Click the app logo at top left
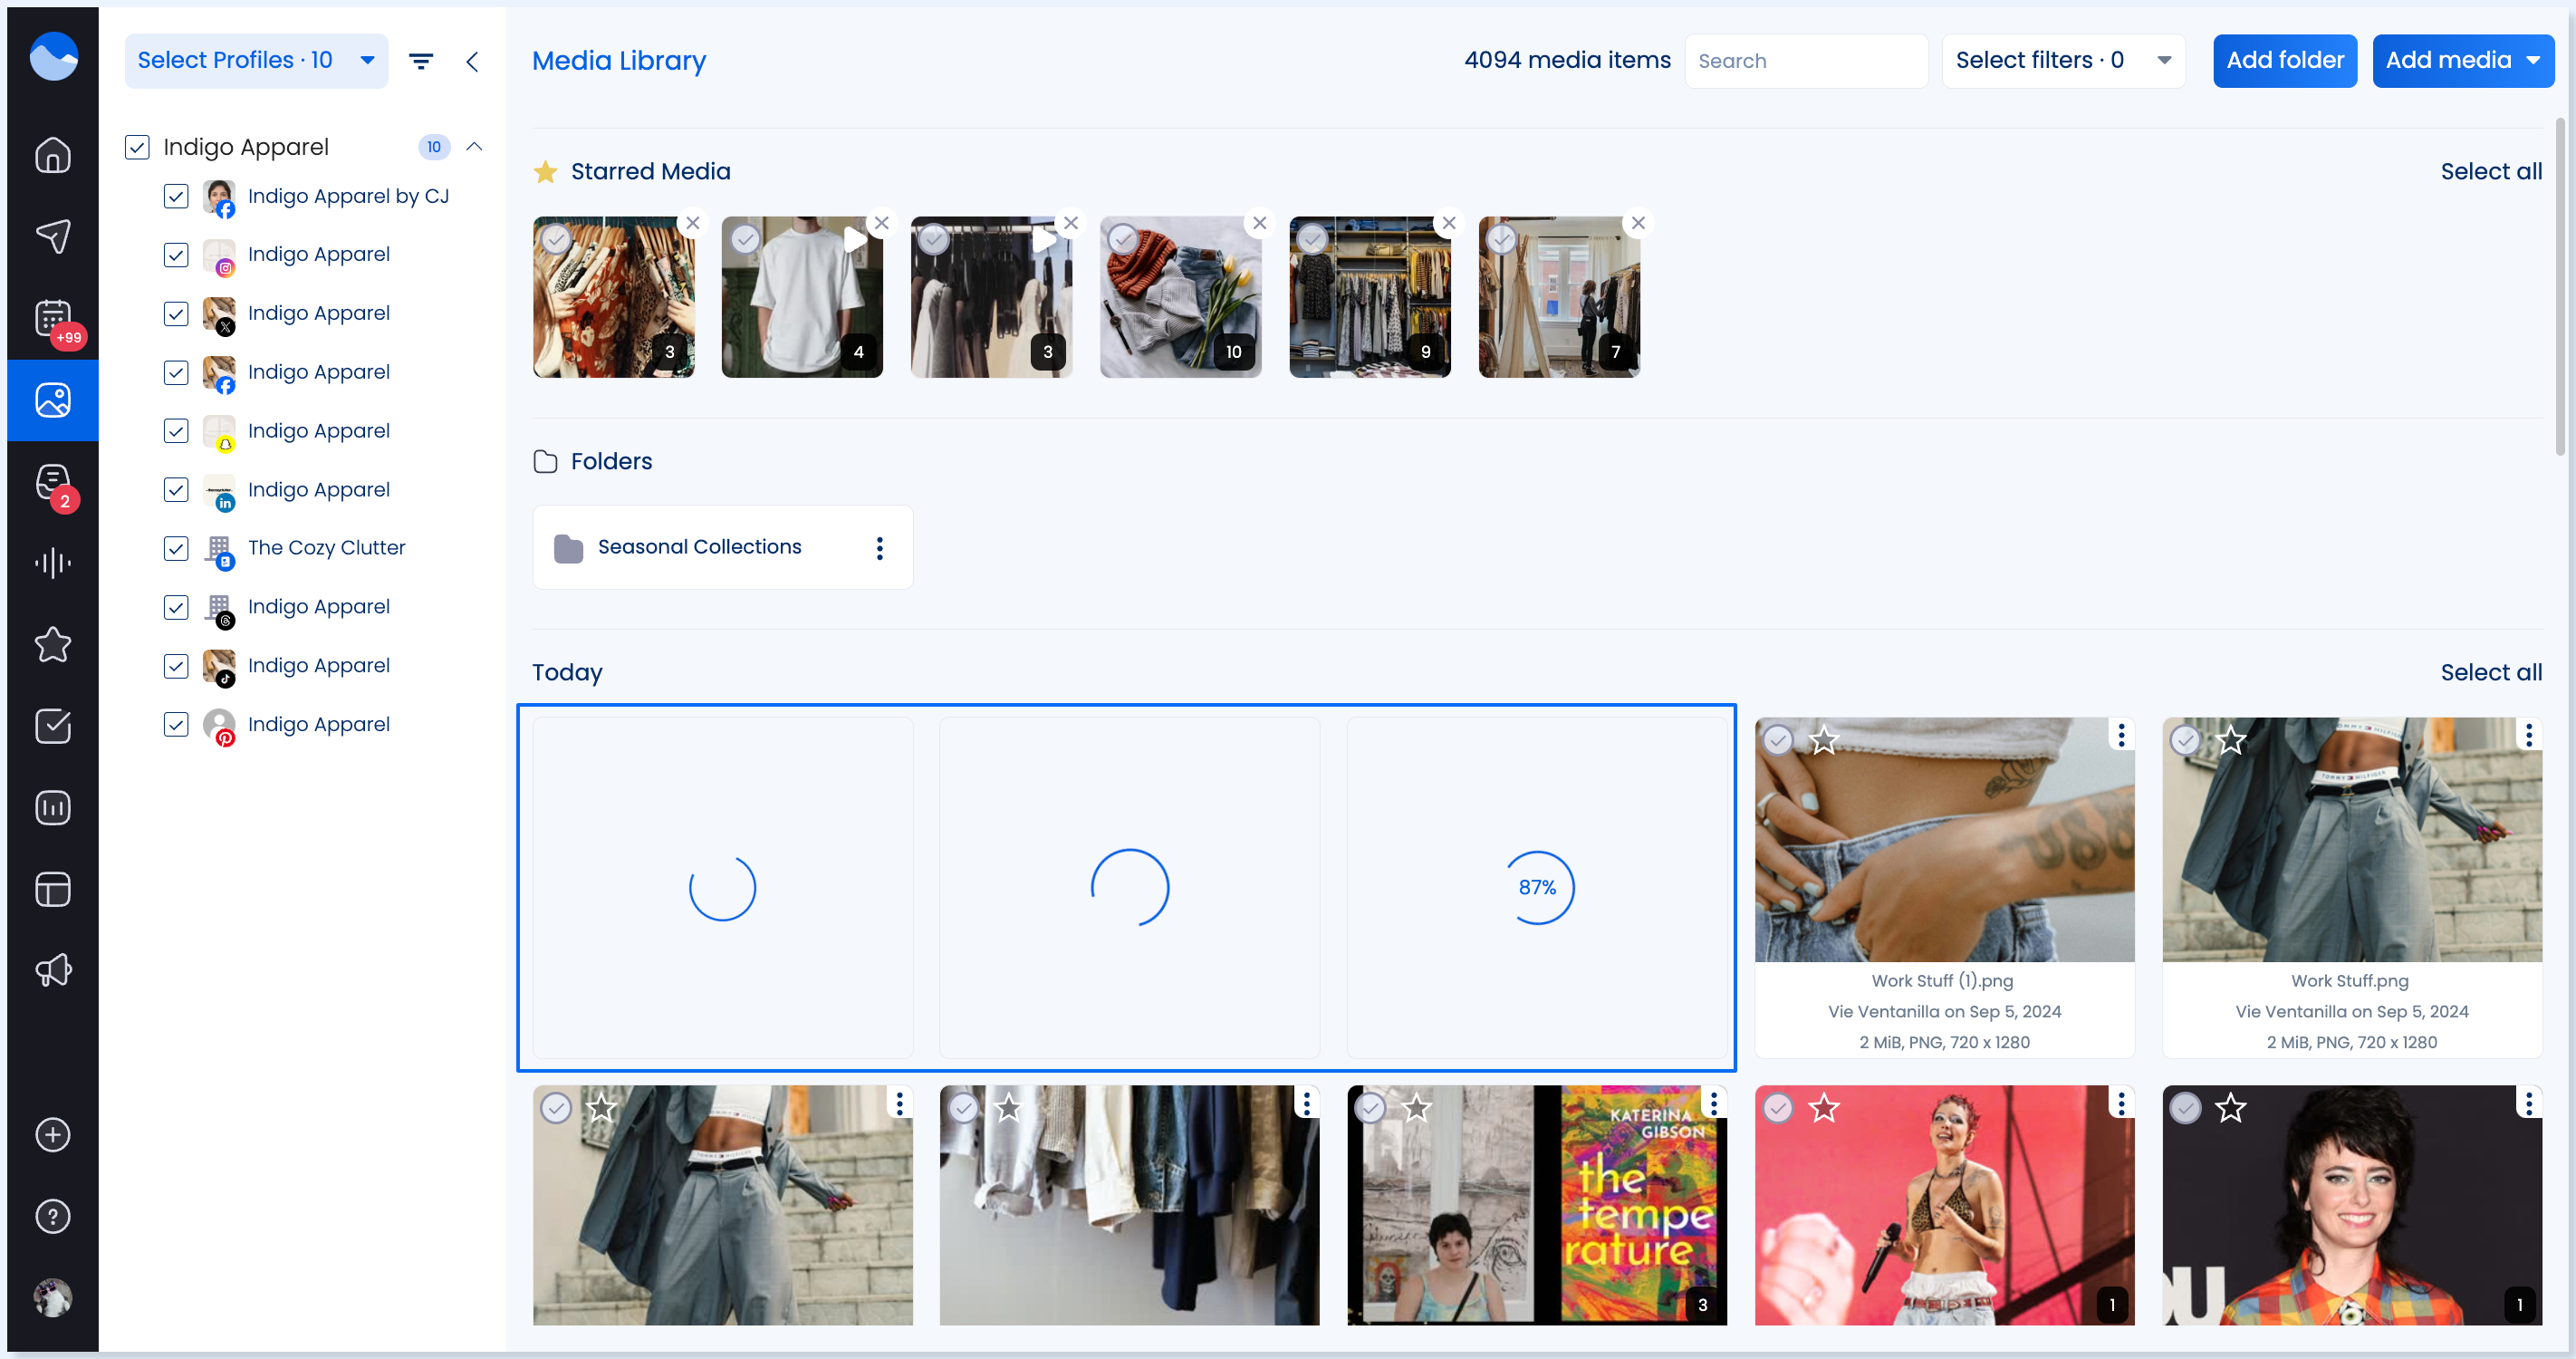Viewport: 2576px width, 1359px height. [53, 56]
